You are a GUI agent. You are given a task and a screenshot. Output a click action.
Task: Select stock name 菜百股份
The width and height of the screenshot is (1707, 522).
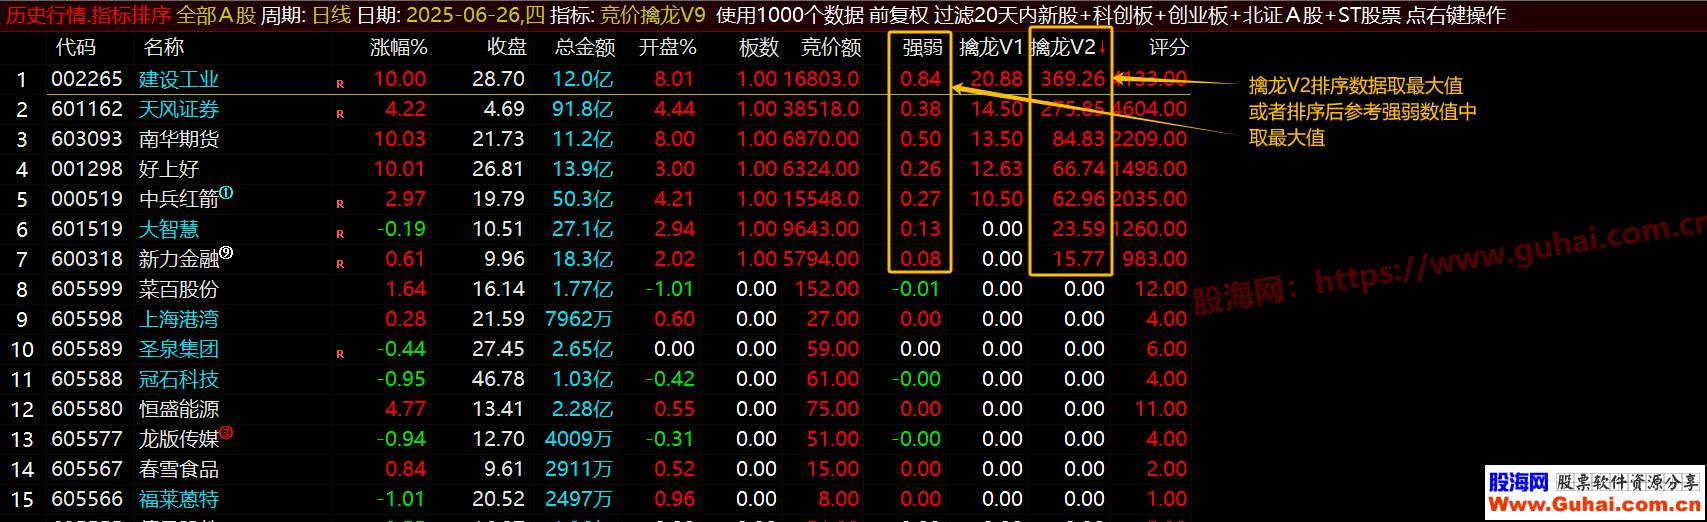point(179,289)
